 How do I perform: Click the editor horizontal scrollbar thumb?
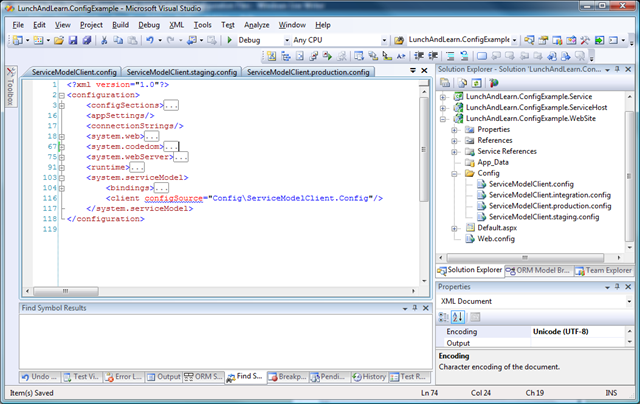66,291
